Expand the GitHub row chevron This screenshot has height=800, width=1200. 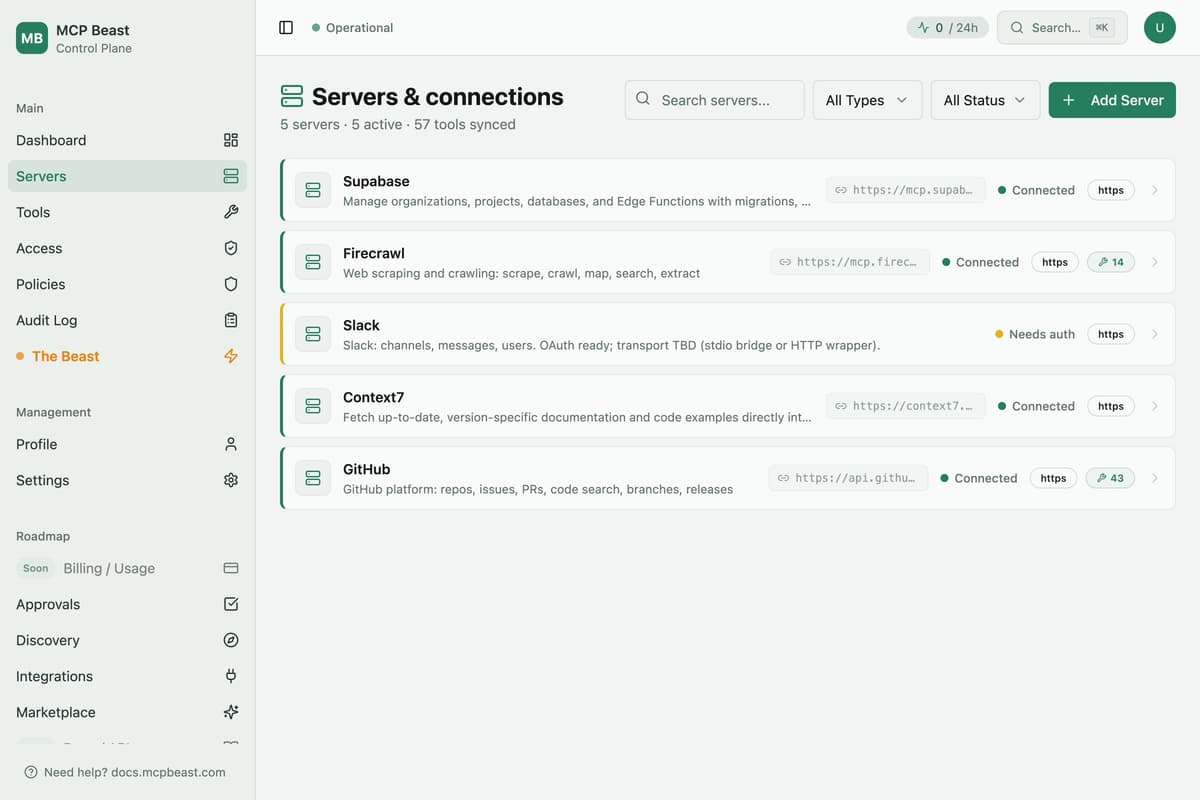click(x=1155, y=478)
